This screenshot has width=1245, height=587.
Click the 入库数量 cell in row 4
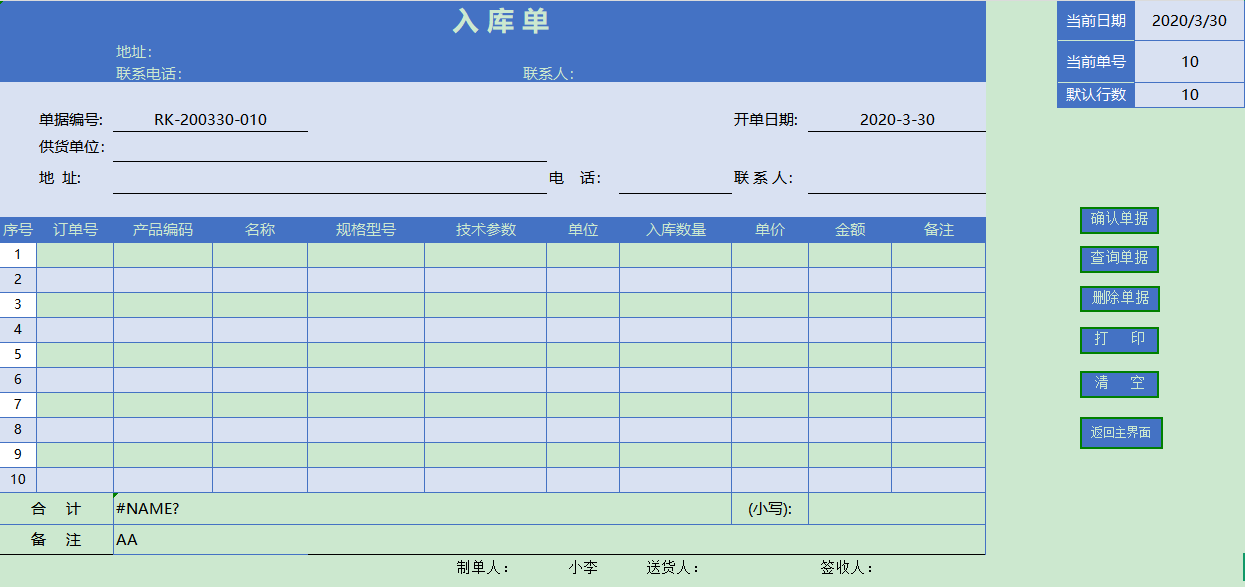point(676,330)
